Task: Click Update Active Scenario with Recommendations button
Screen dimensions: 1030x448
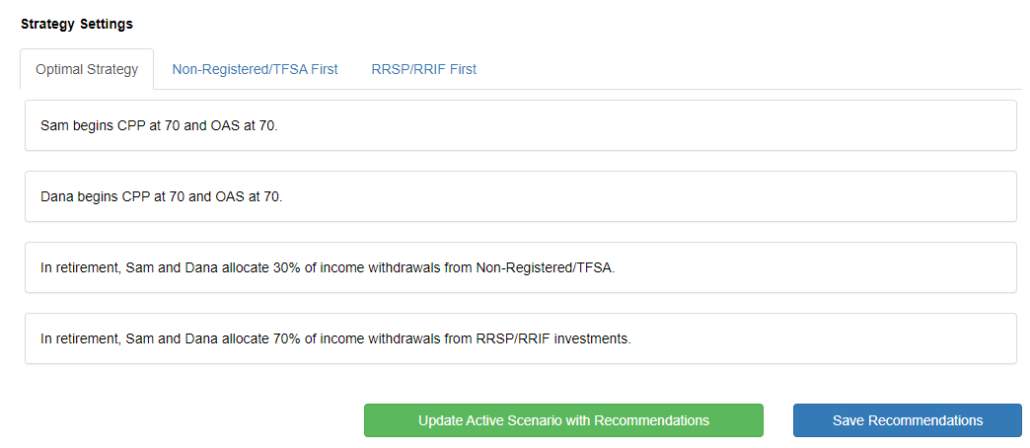Action: [x=563, y=420]
